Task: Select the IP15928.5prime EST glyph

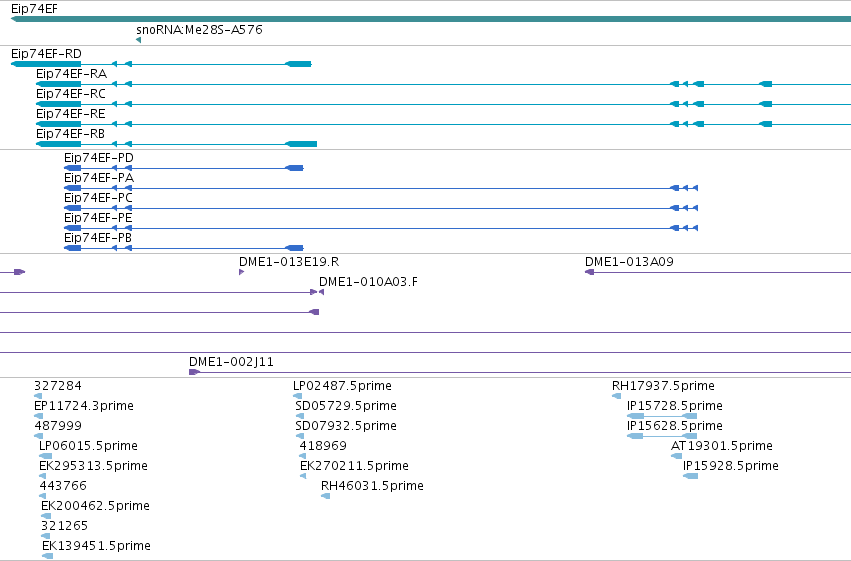Action: [690, 476]
